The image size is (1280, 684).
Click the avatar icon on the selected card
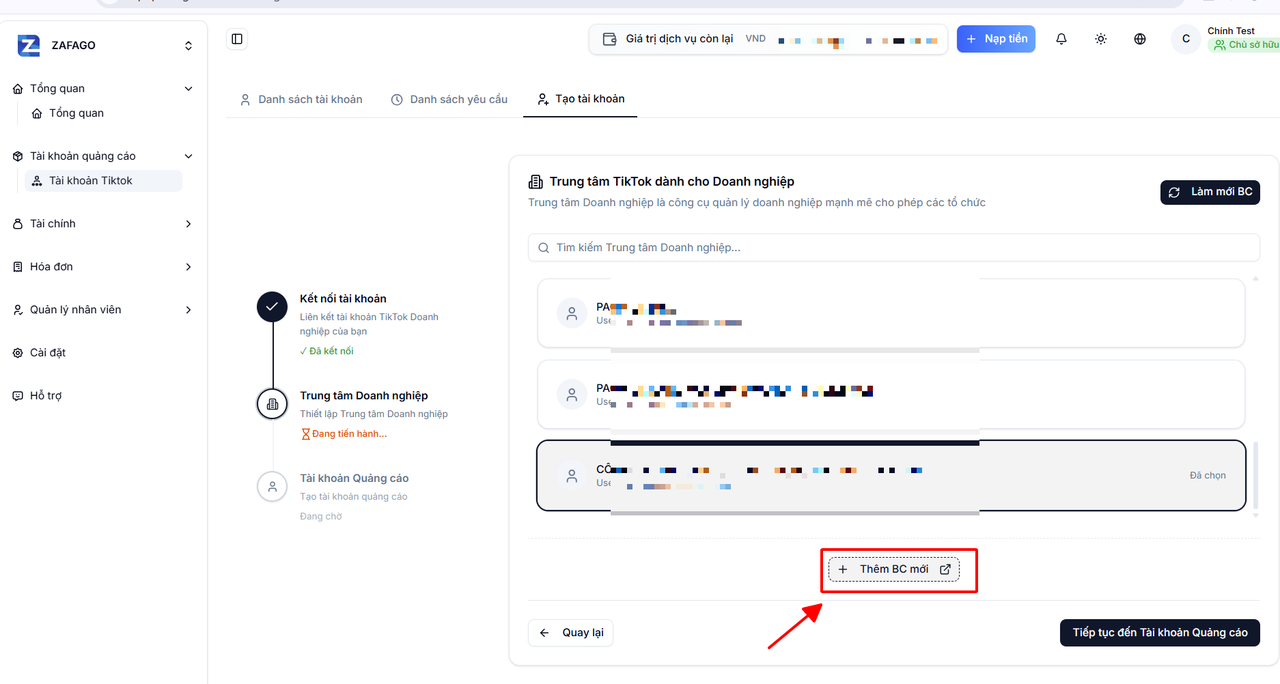571,476
